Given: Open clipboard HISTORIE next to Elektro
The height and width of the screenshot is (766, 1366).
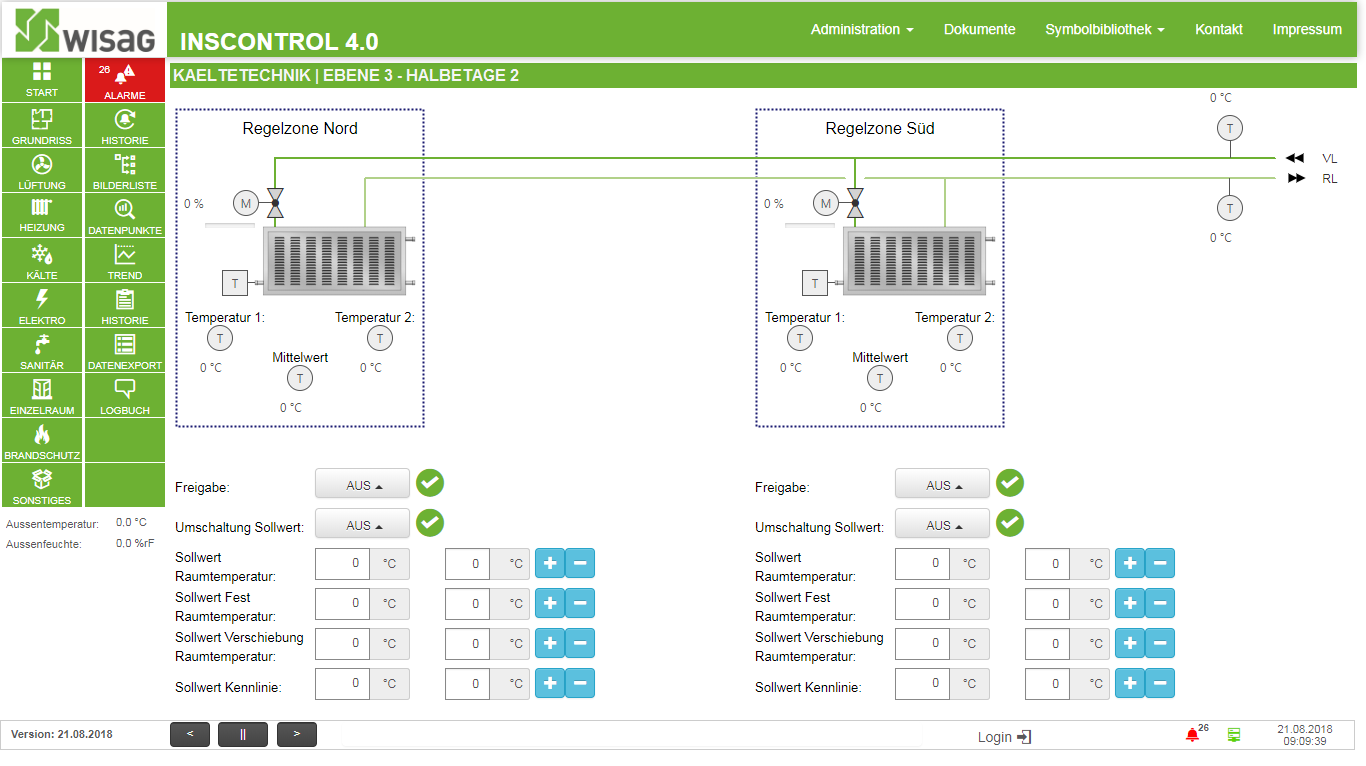Looking at the screenshot, I should pyautogui.click(x=125, y=306).
